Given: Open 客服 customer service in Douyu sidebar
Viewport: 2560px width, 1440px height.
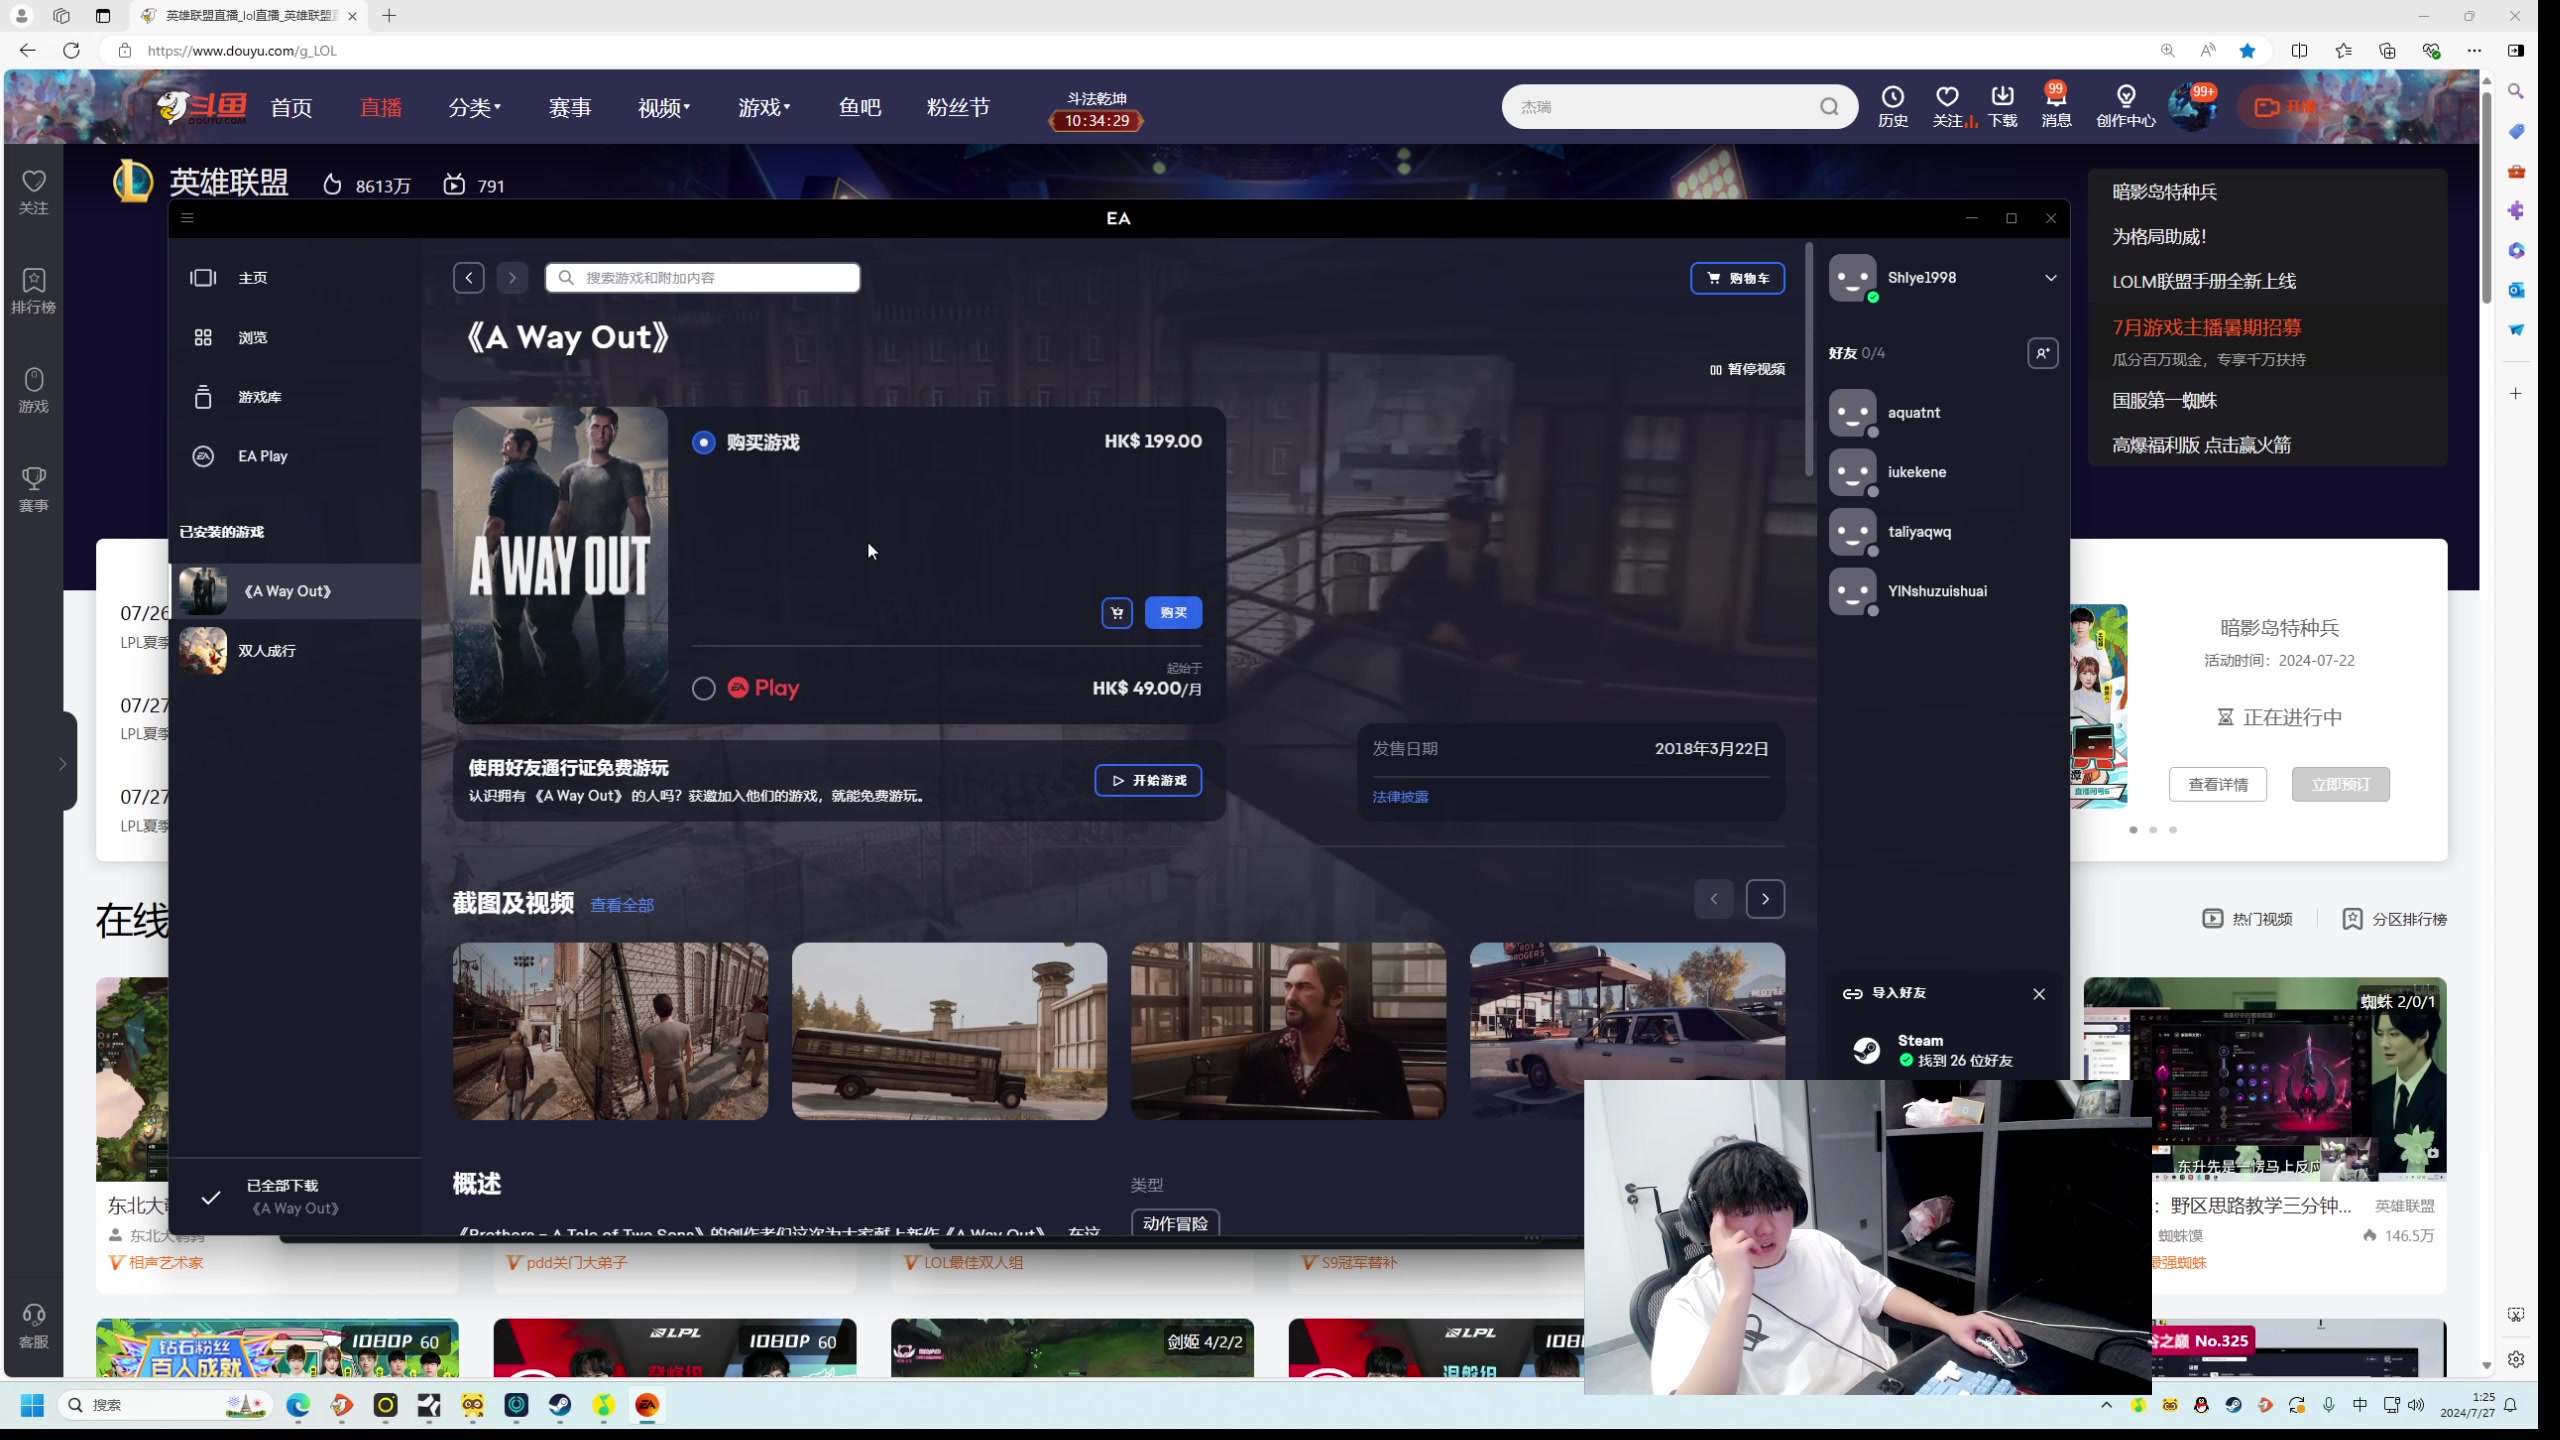Looking at the screenshot, I should [x=34, y=1326].
